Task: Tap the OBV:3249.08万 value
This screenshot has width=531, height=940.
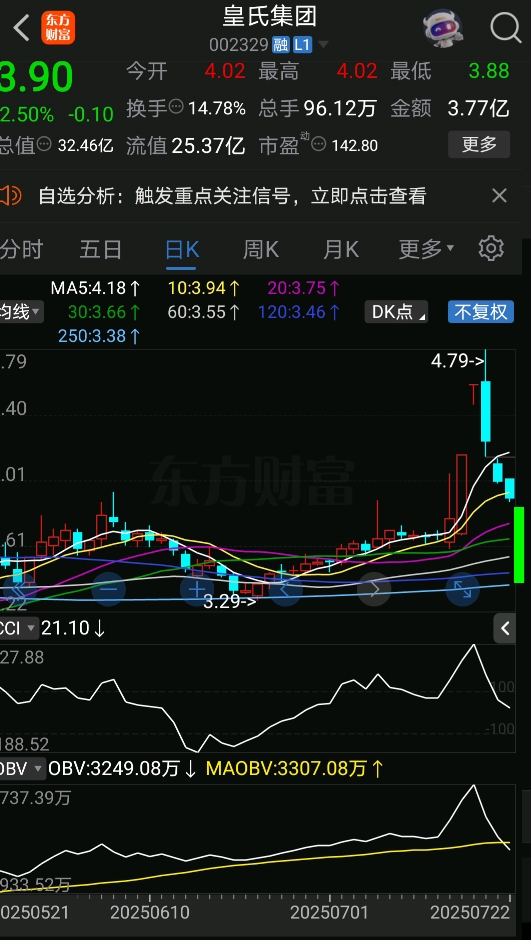Action: tap(122, 769)
